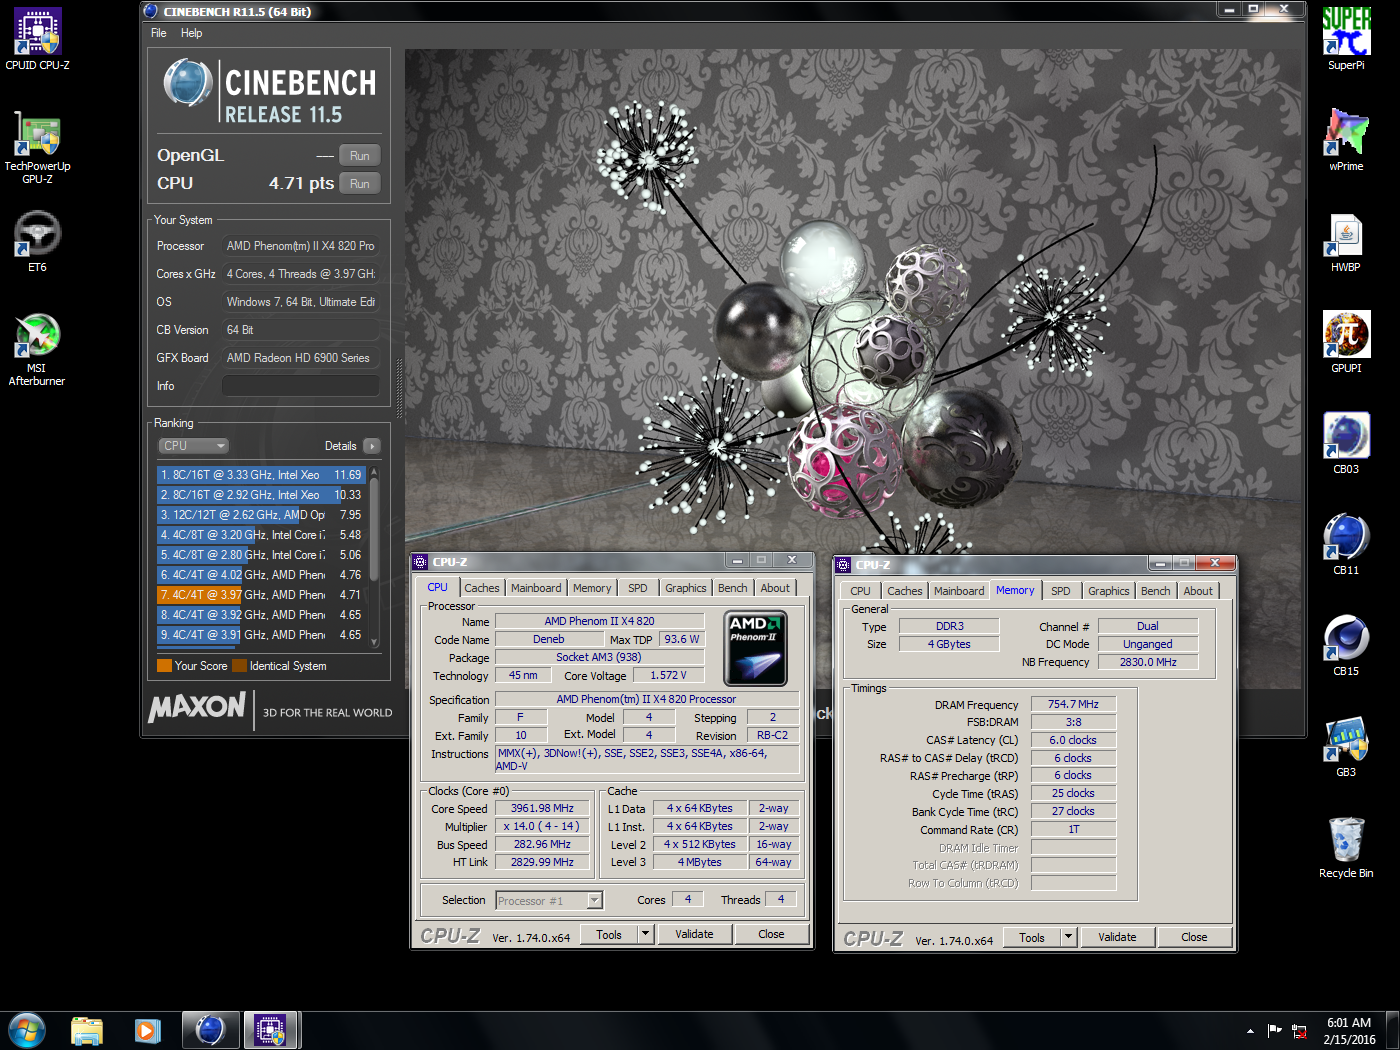
Task: Click the Windows Start orb
Action: point(27,1030)
